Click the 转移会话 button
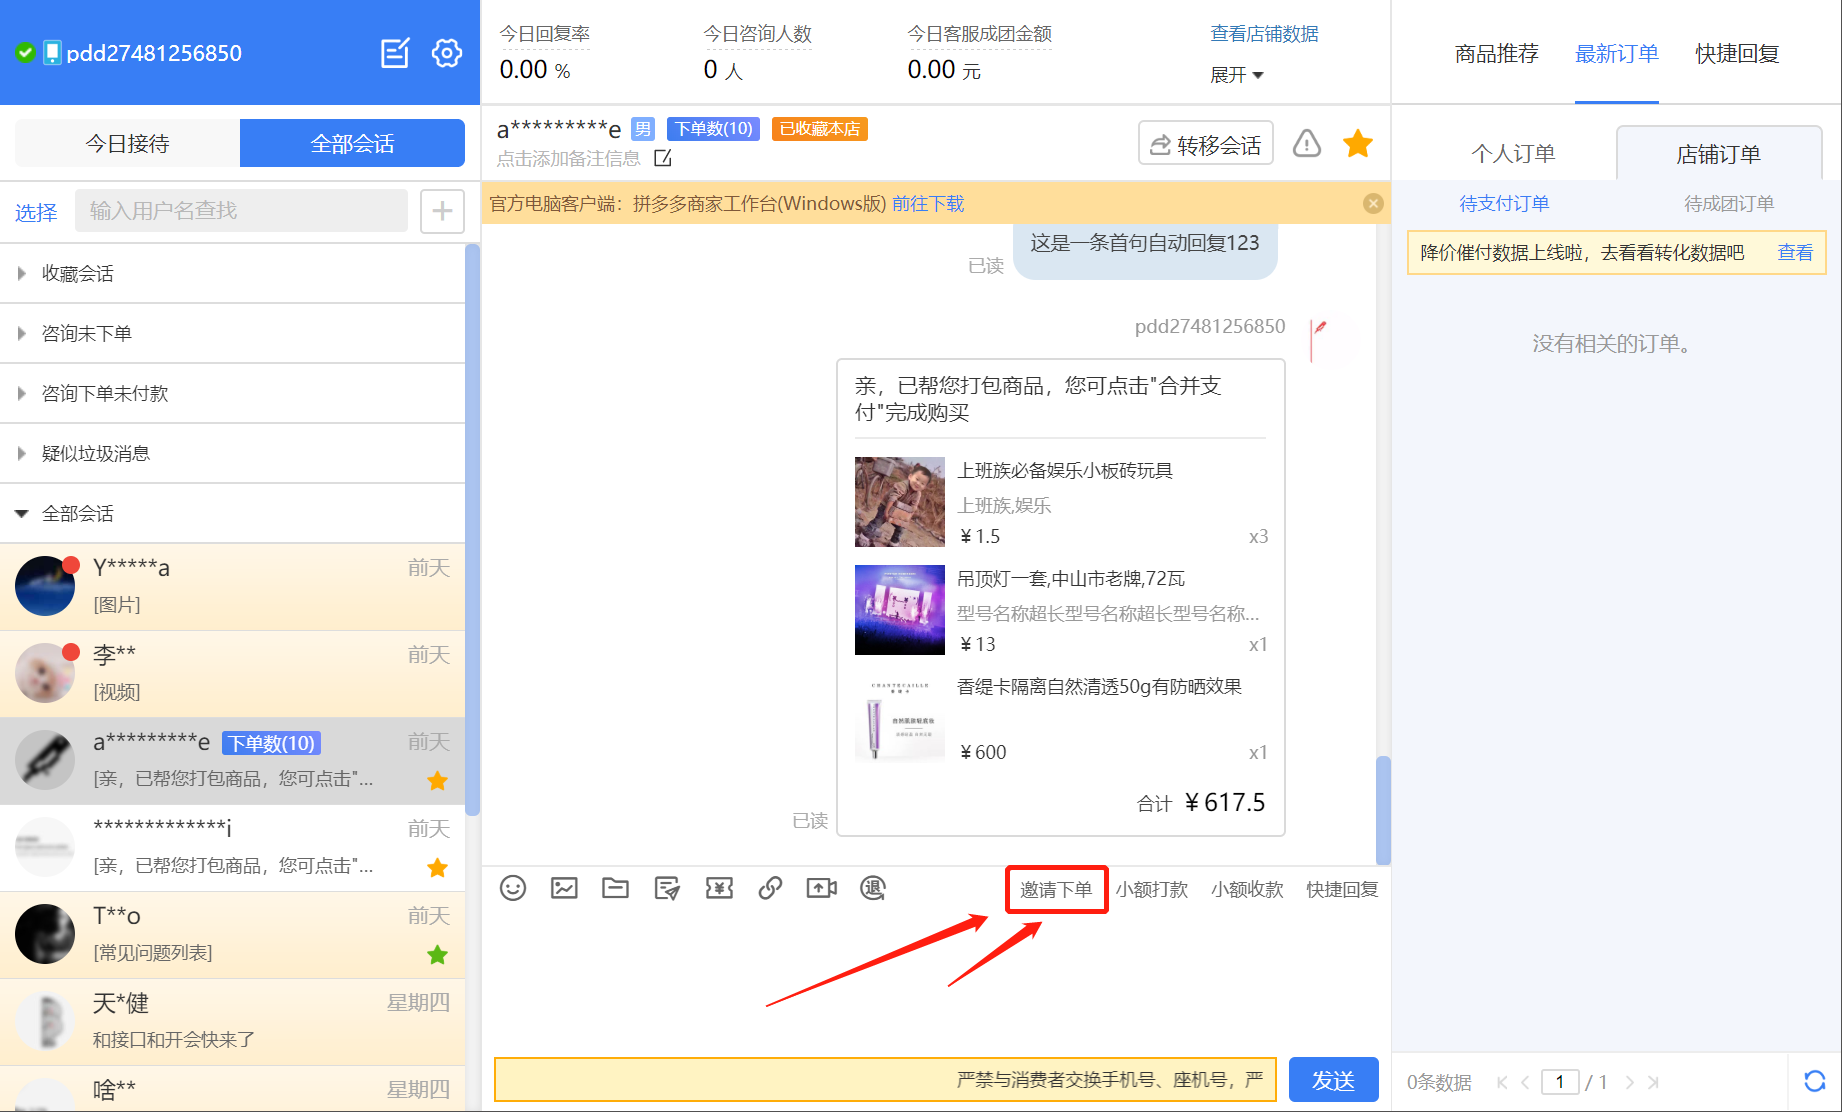The width and height of the screenshot is (1842, 1112). [1205, 144]
